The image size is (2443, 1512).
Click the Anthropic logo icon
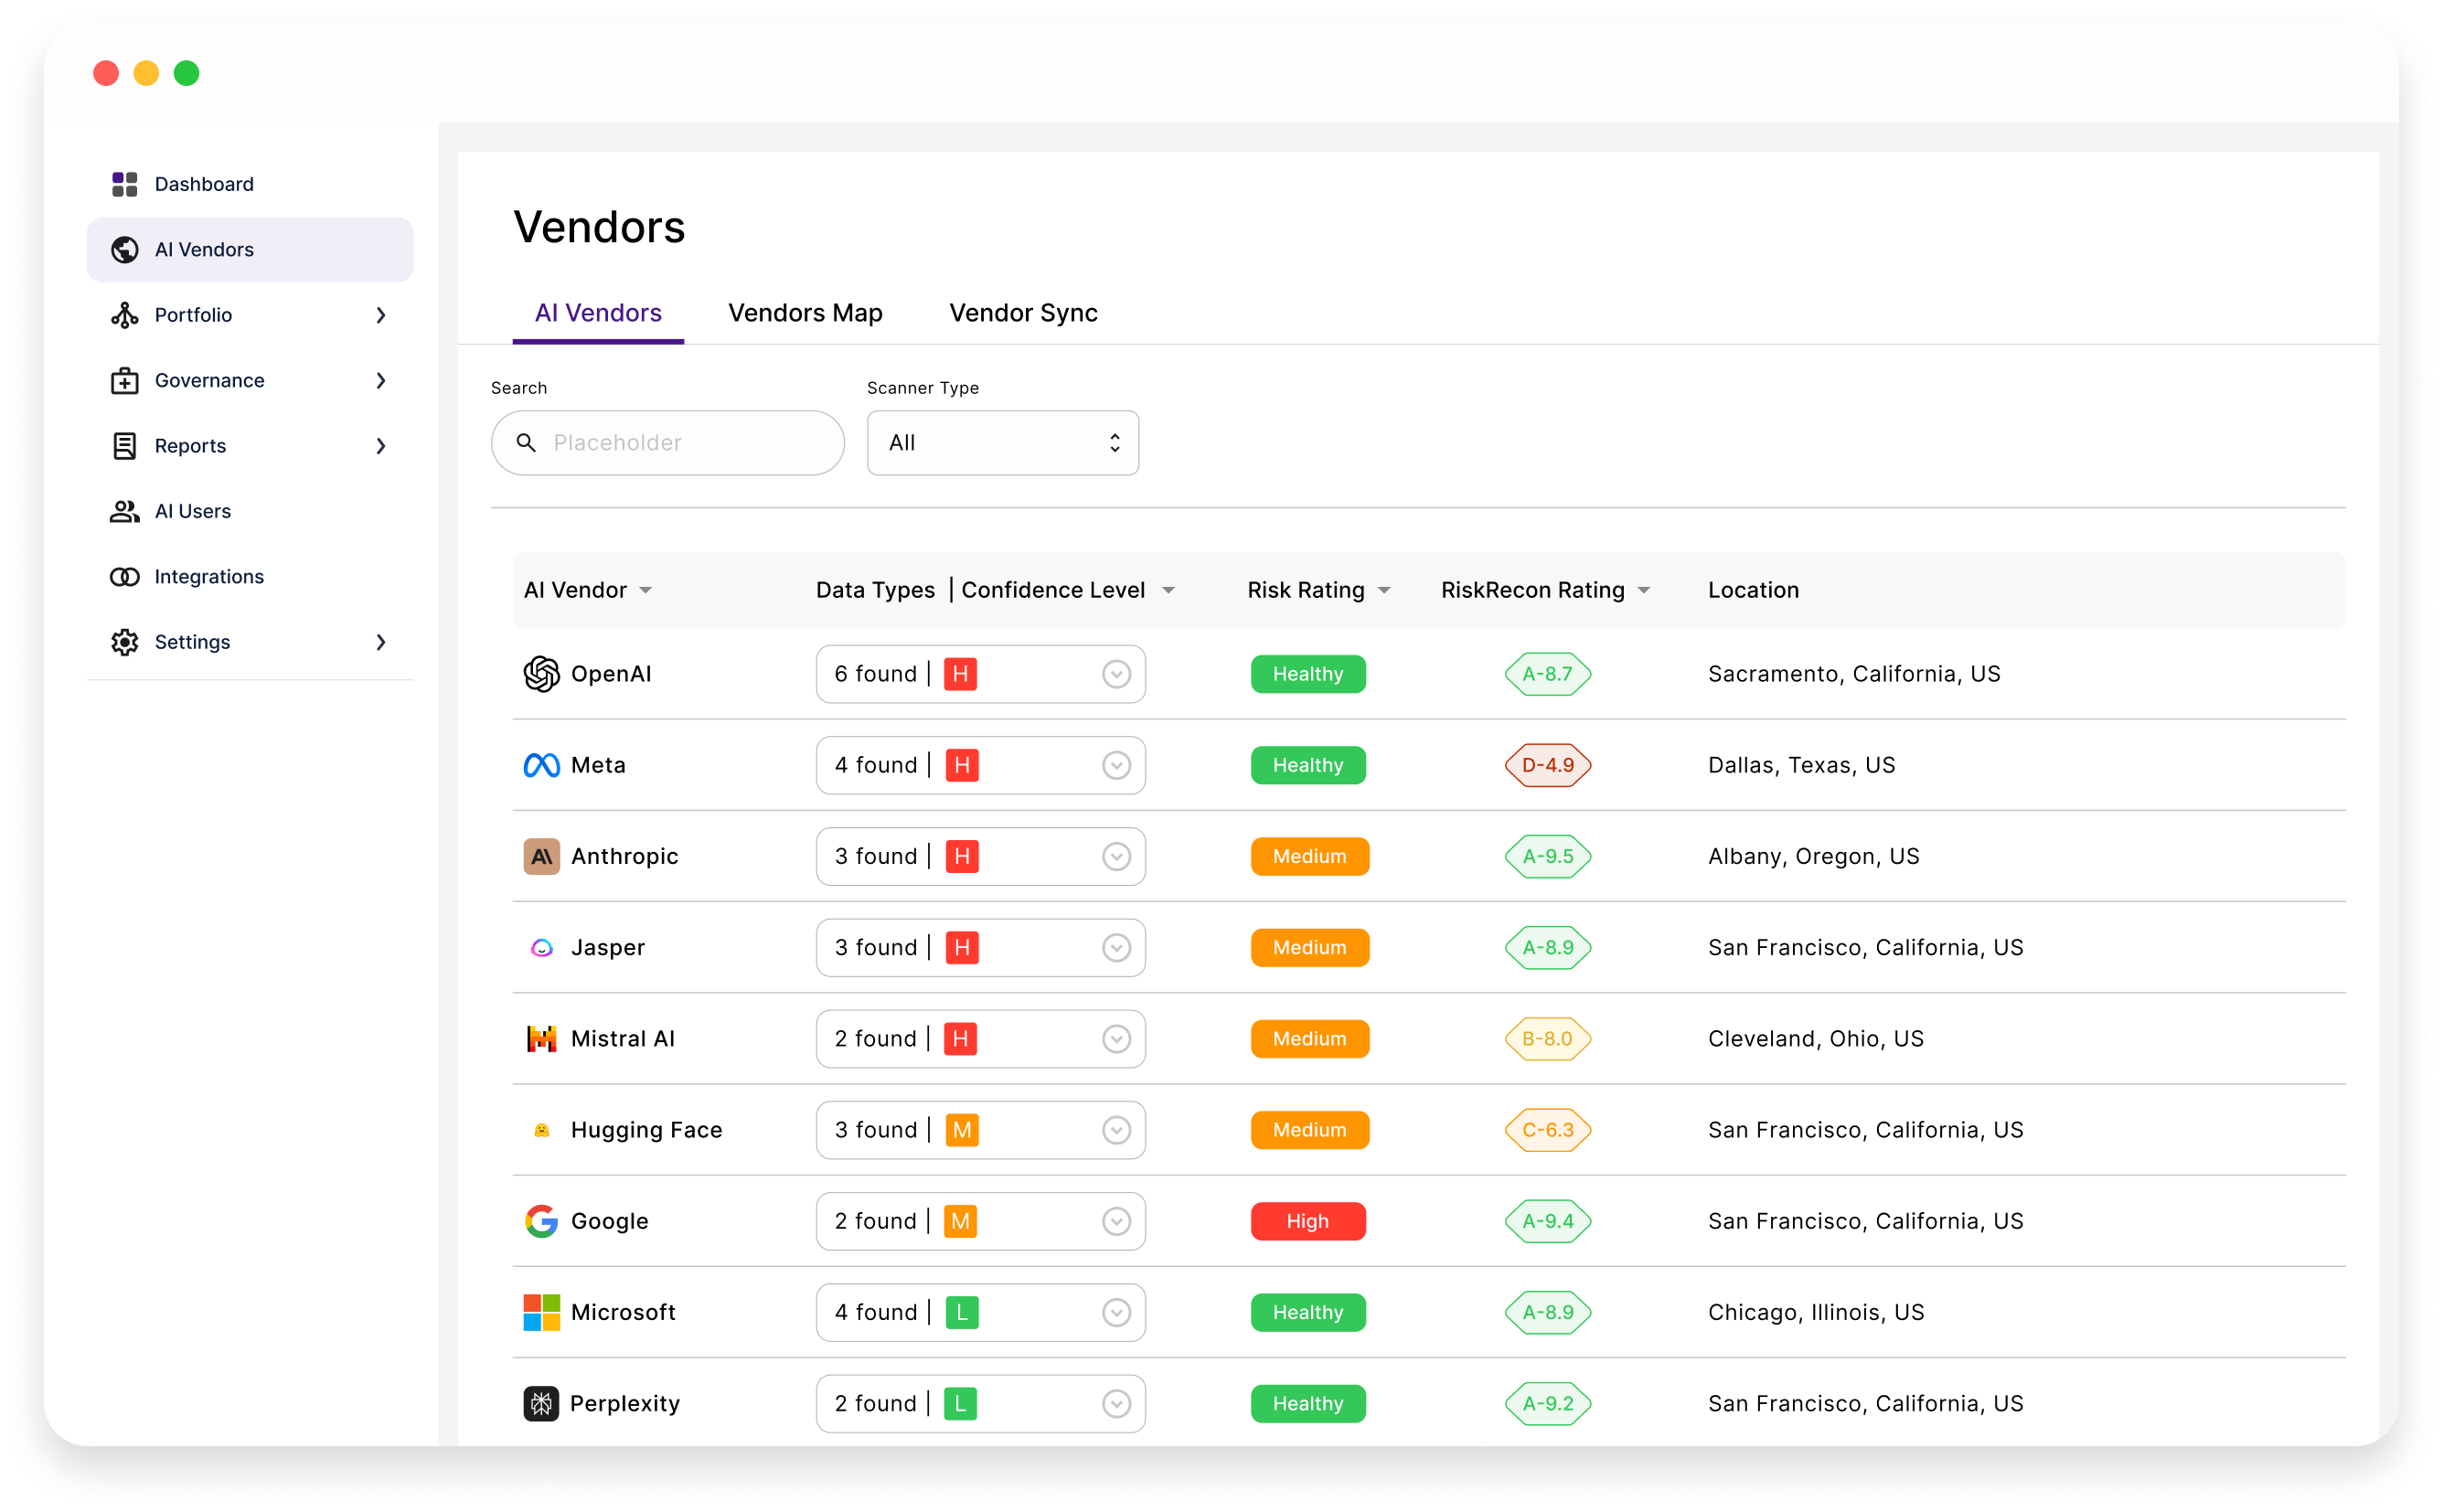(x=541, y=856)
